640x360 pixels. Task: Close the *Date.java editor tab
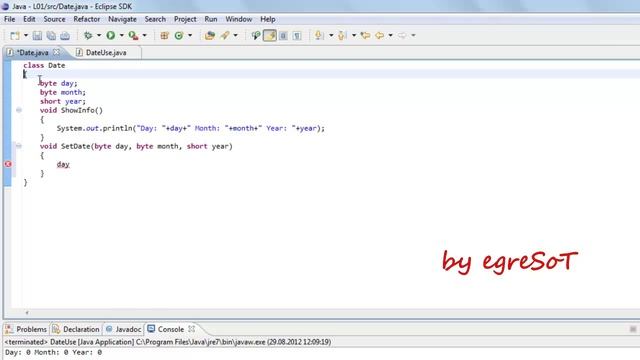[x=56, y=52]
